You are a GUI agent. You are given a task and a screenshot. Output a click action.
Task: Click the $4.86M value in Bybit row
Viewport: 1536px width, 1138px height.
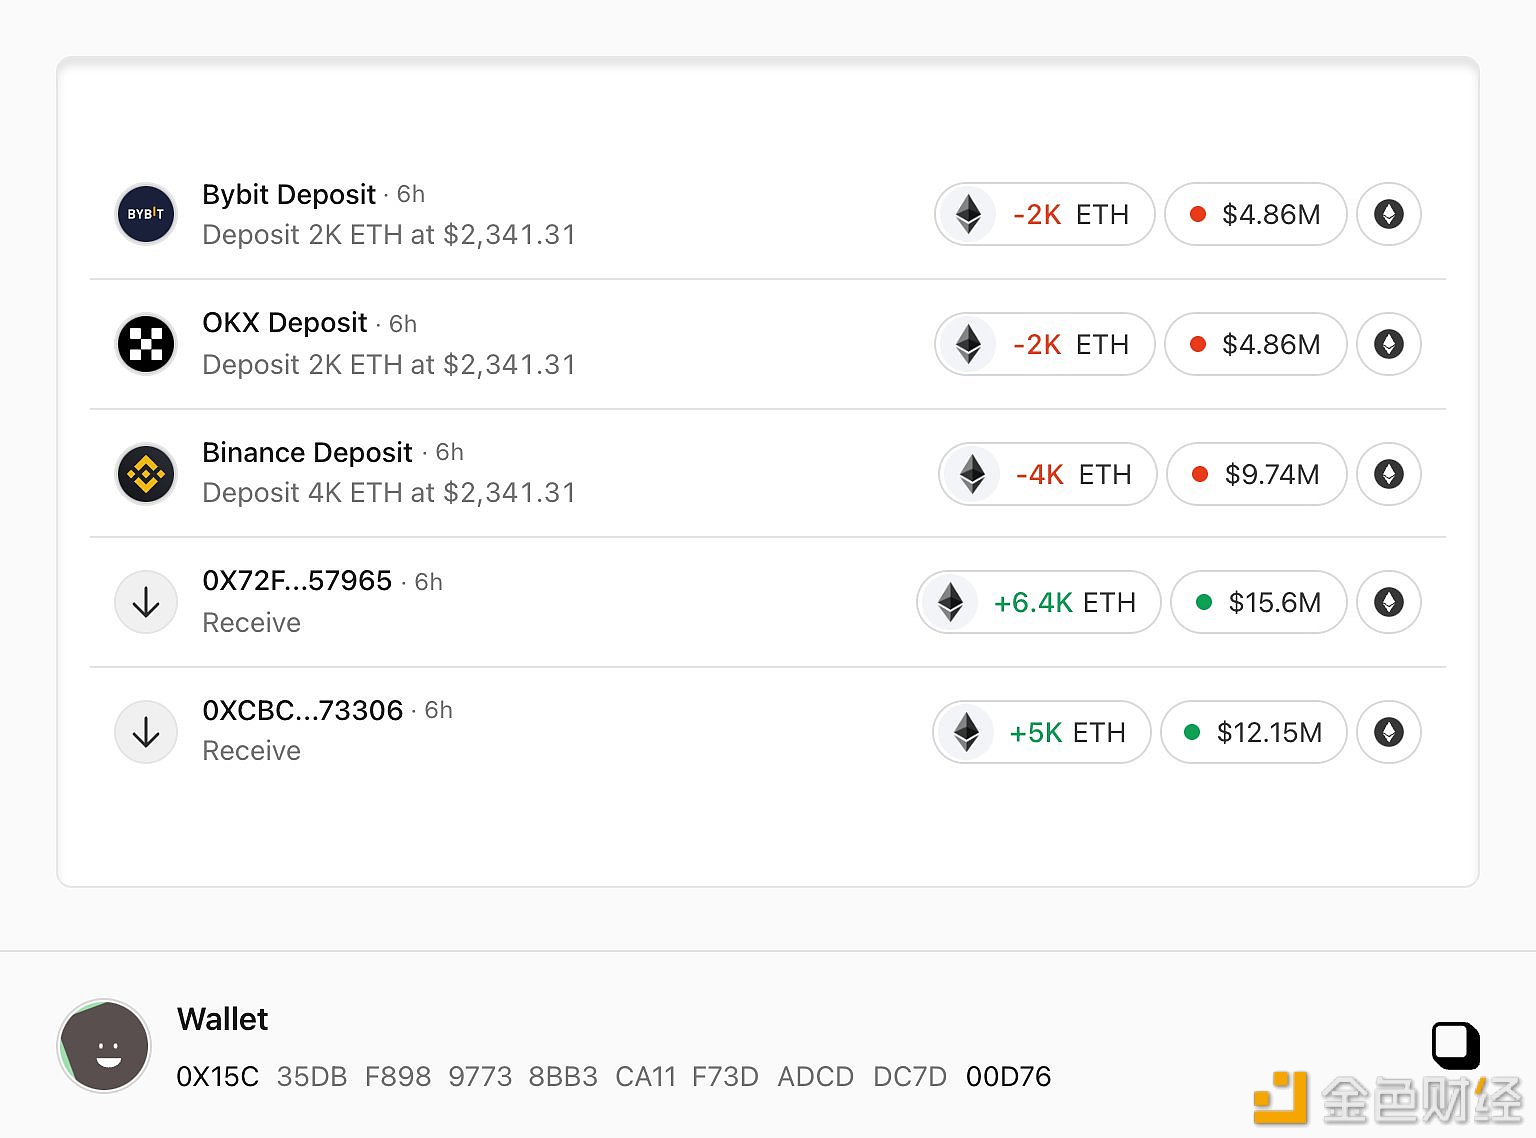tap(1256, 214)
